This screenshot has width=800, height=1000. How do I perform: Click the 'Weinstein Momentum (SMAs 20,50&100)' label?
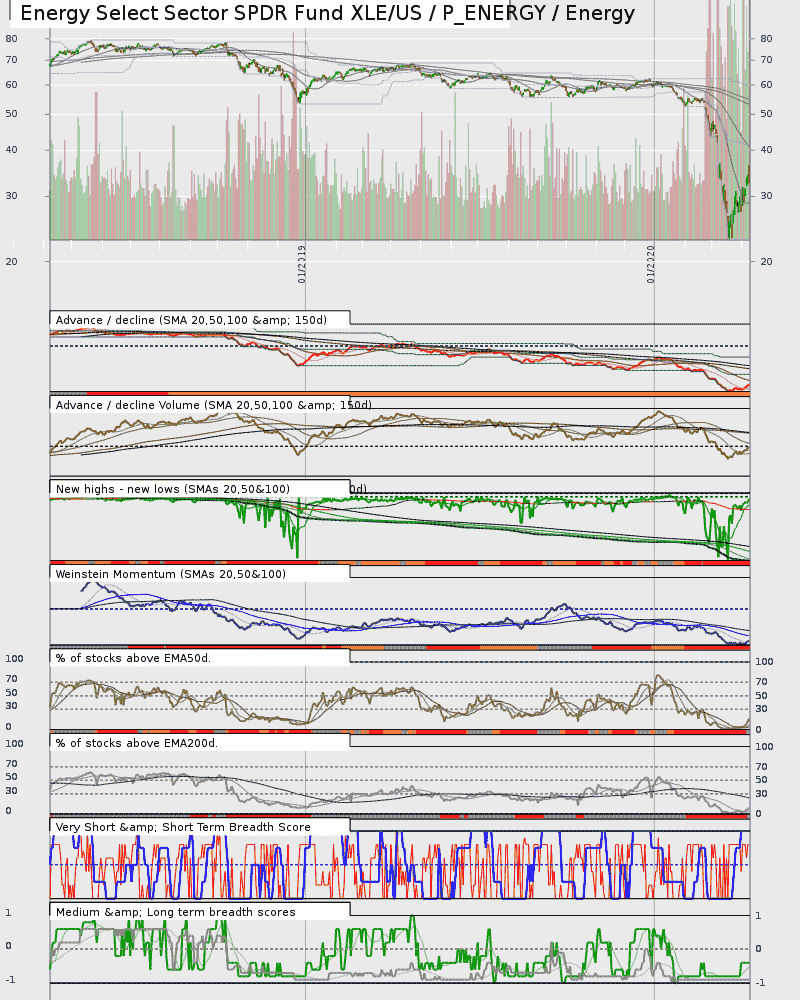[x=170, y=574]
